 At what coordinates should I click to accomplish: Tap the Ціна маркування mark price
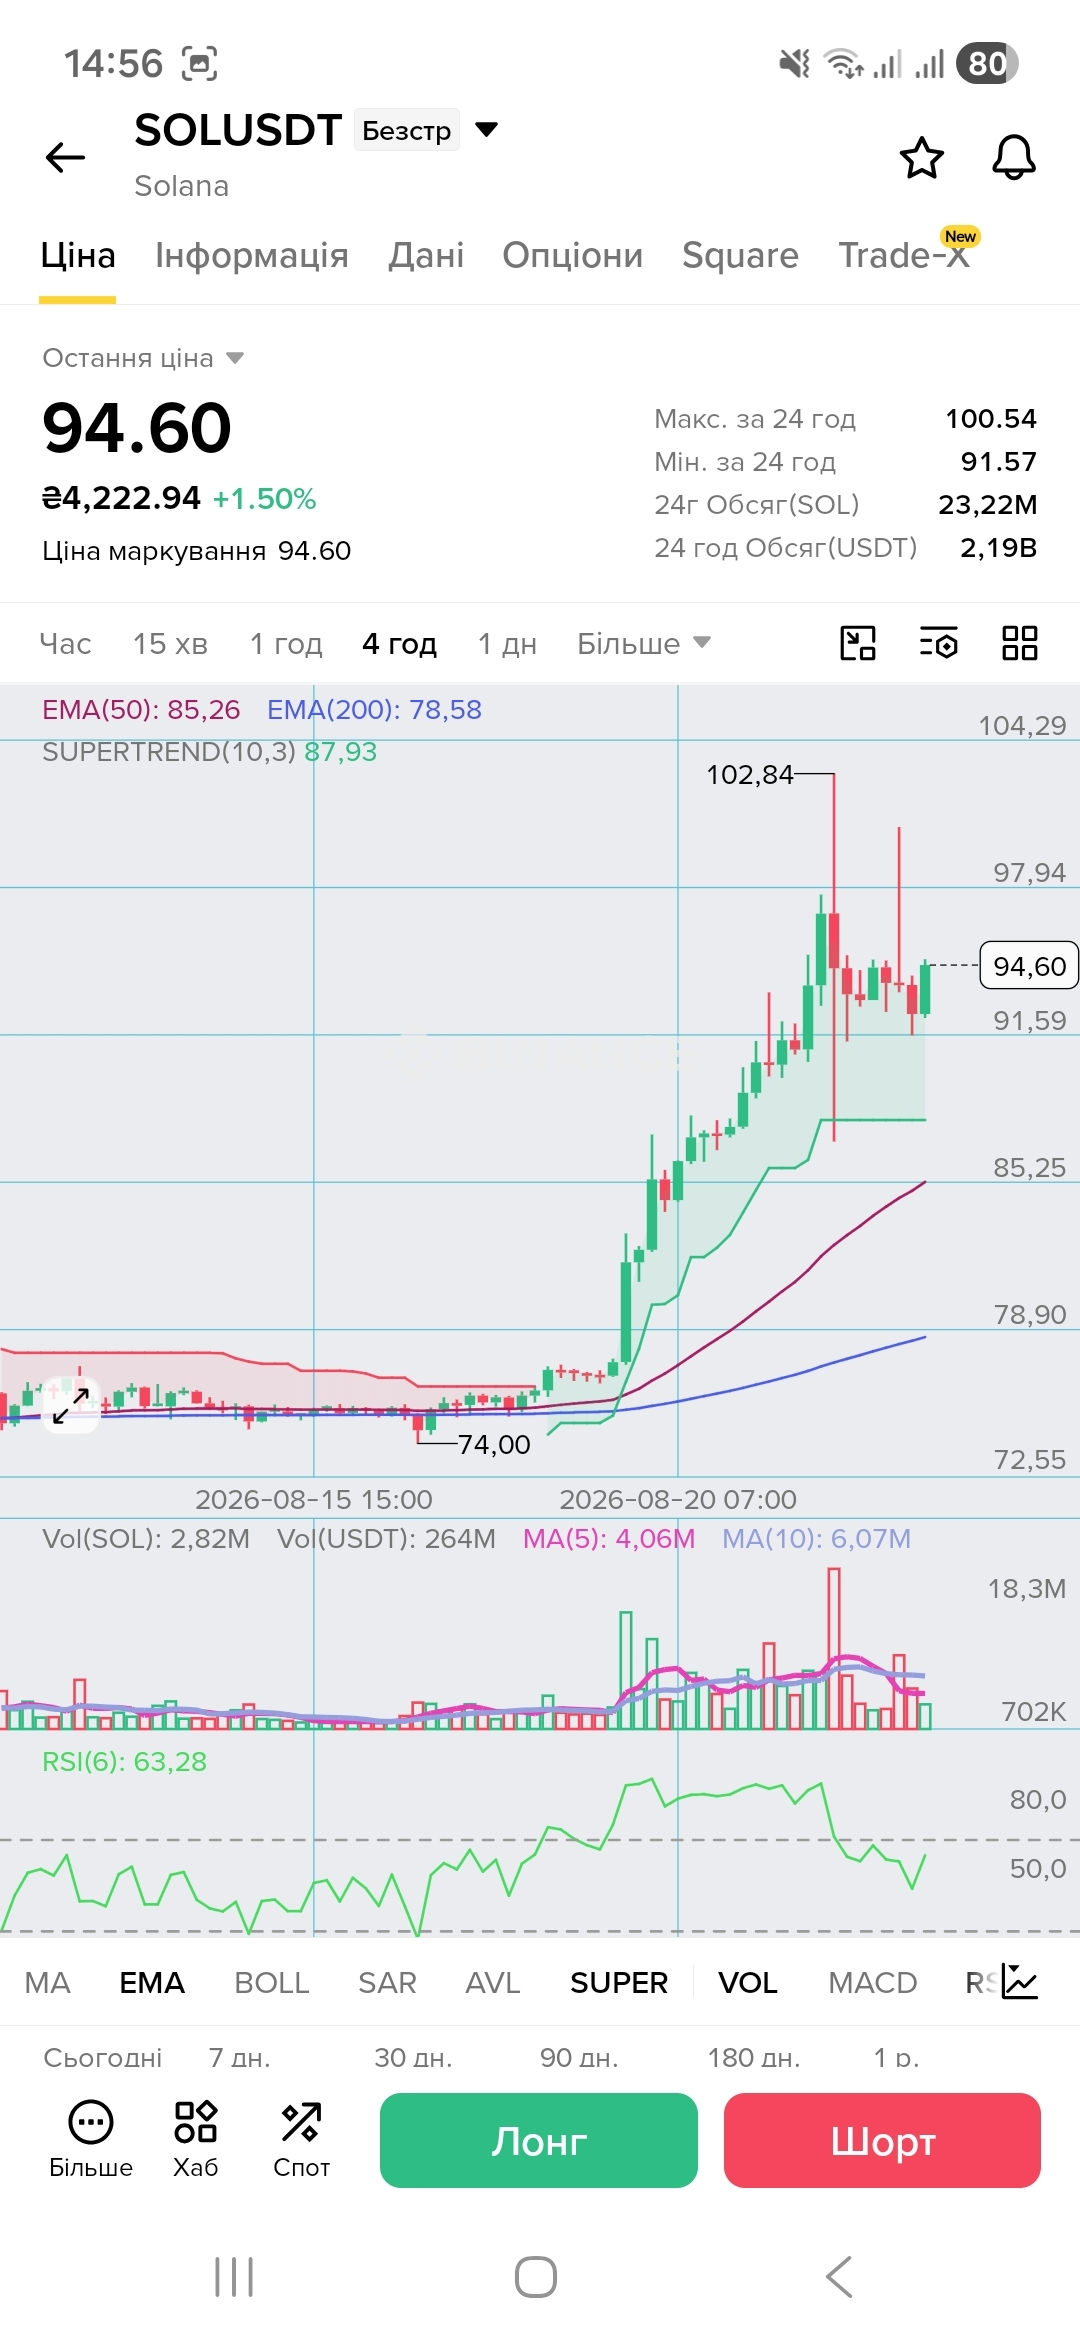196,551
